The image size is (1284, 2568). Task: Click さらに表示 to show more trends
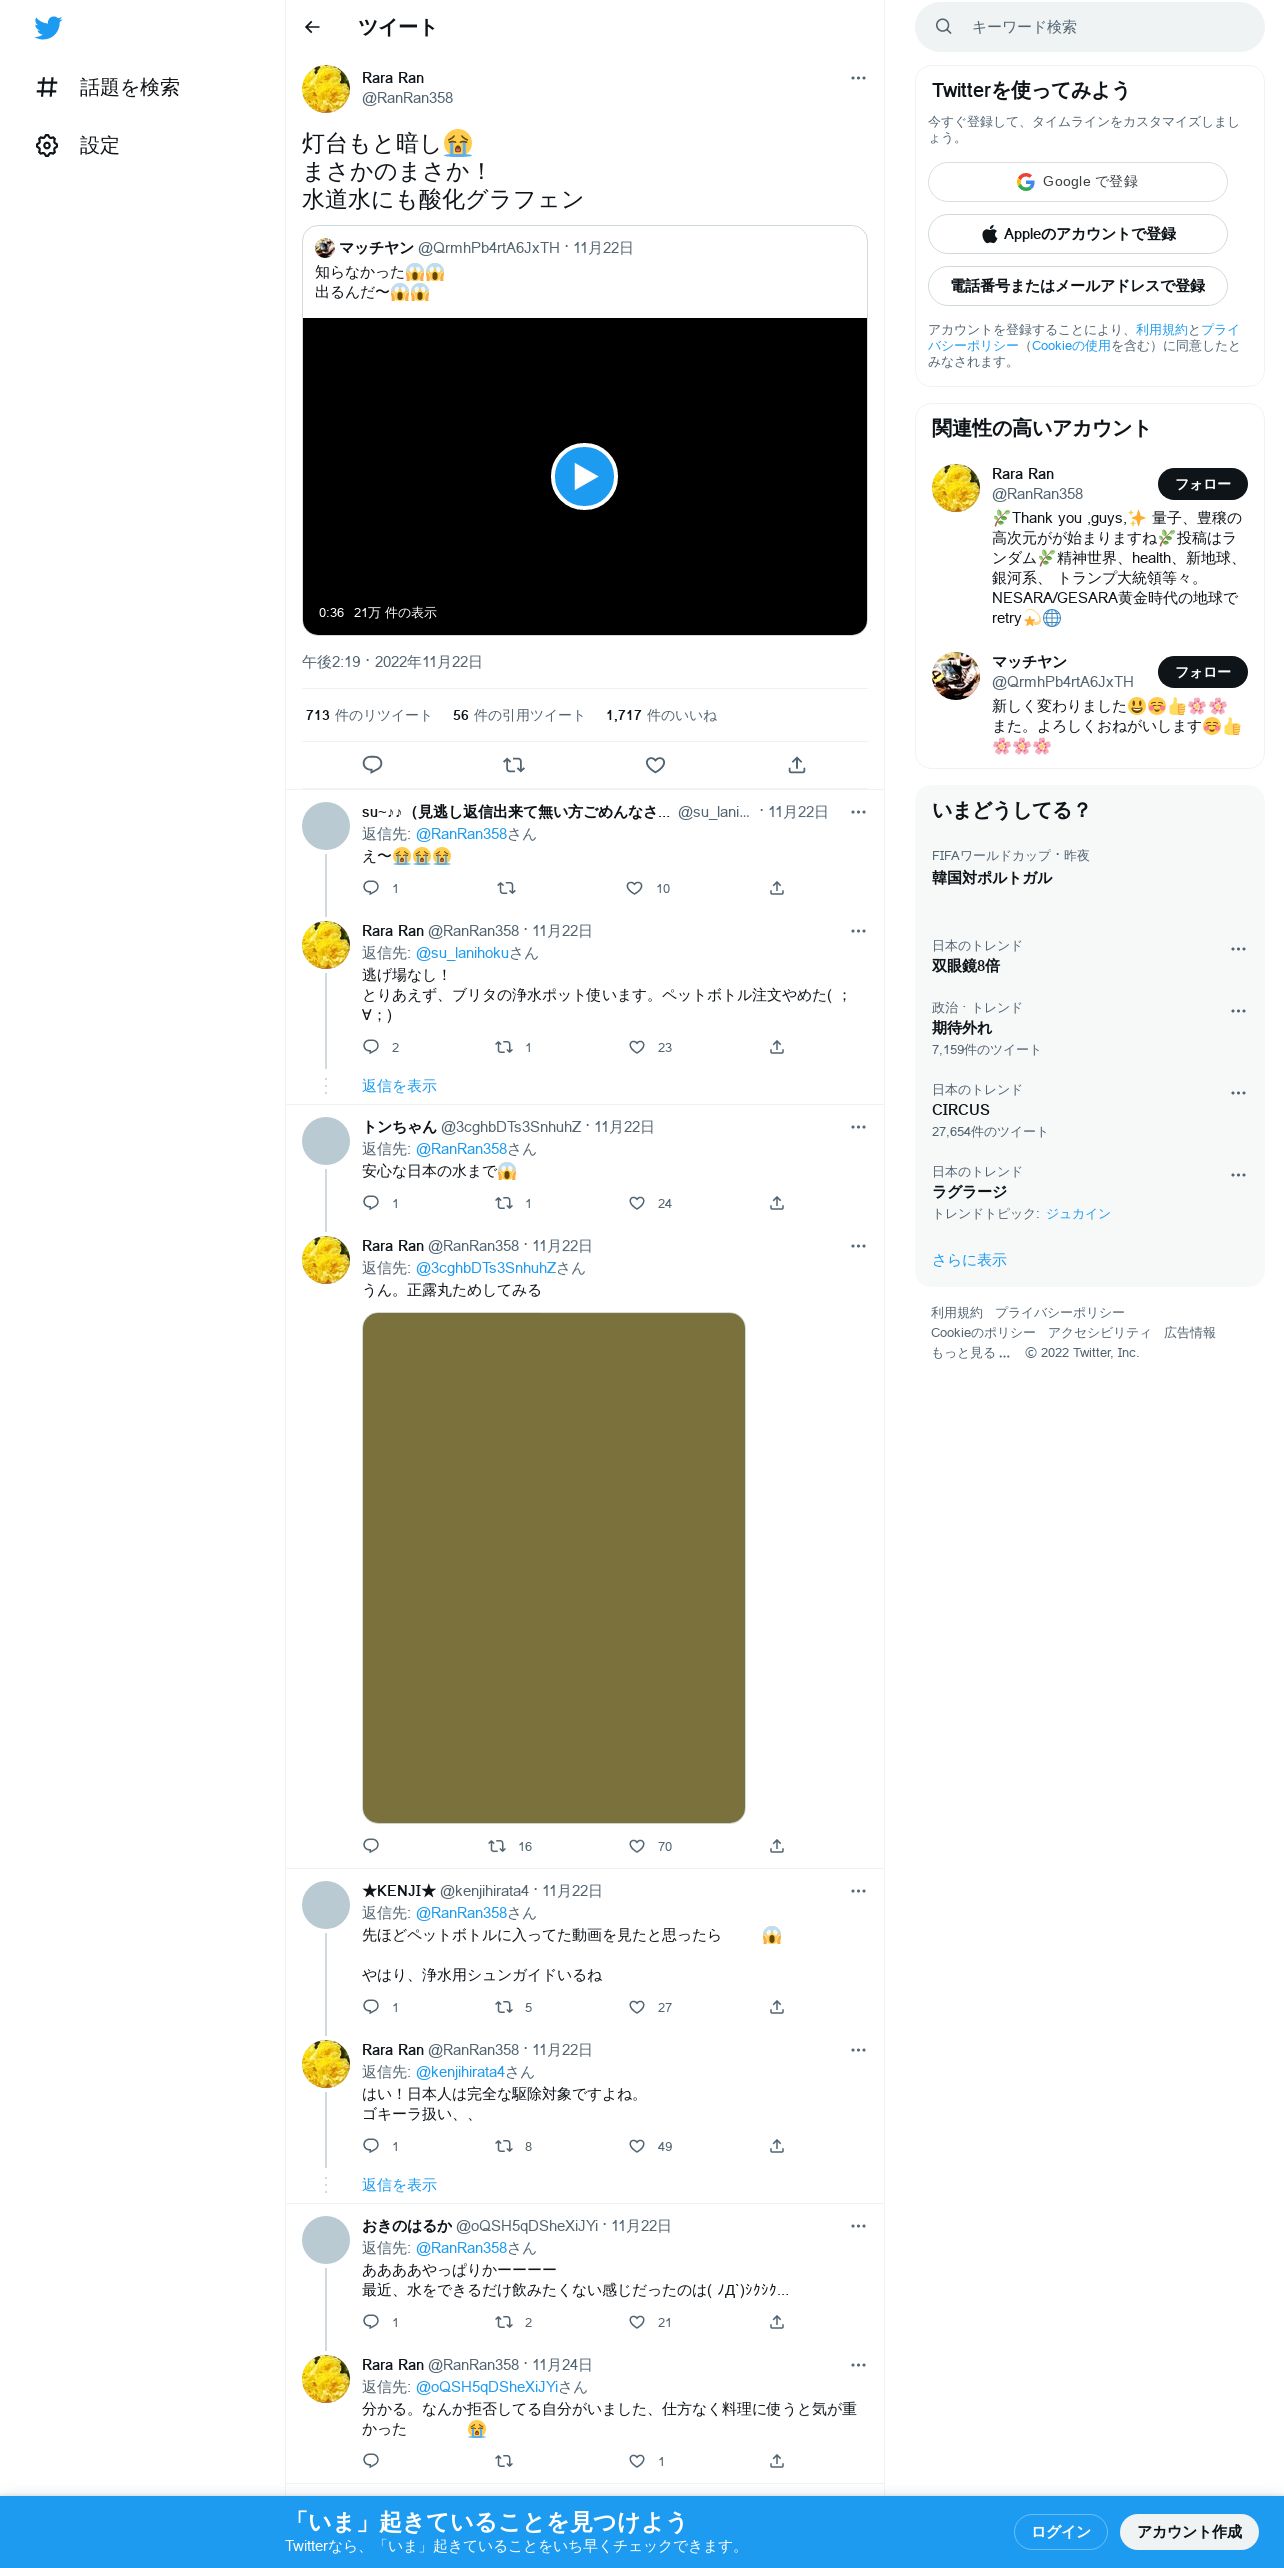click(969, 1260)
